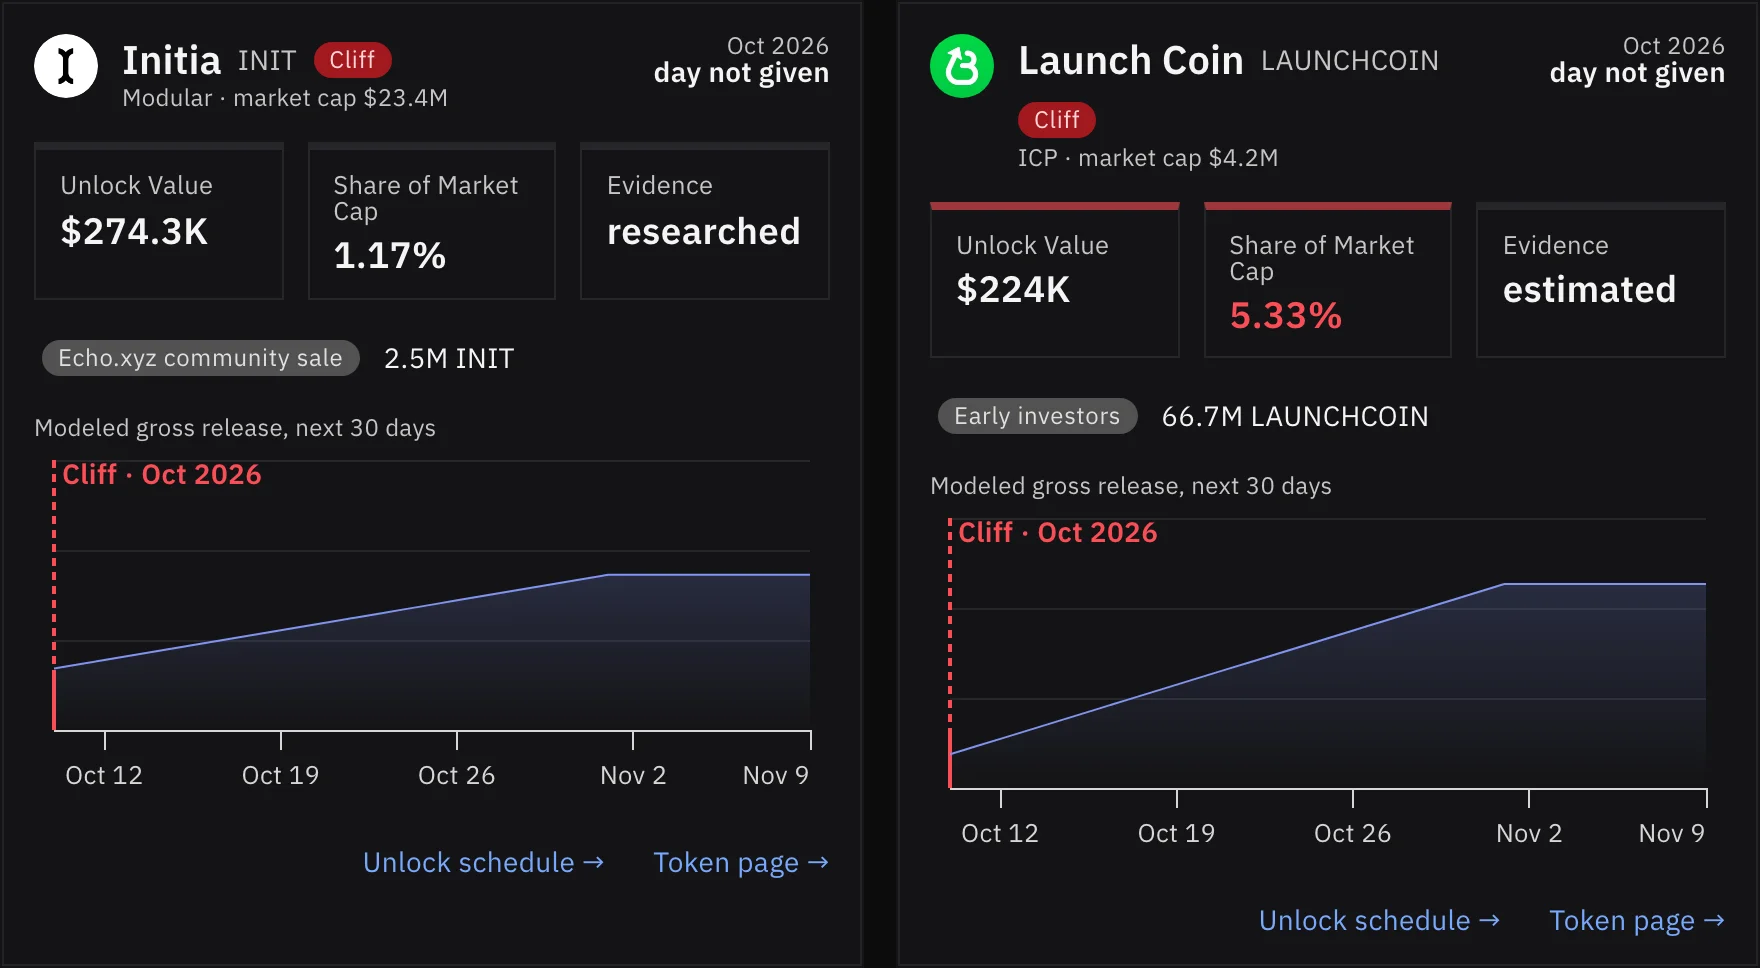
Task: Click the Oct 12 axis label on Launch Coin chart
Action: click(x=1000, y=833)
